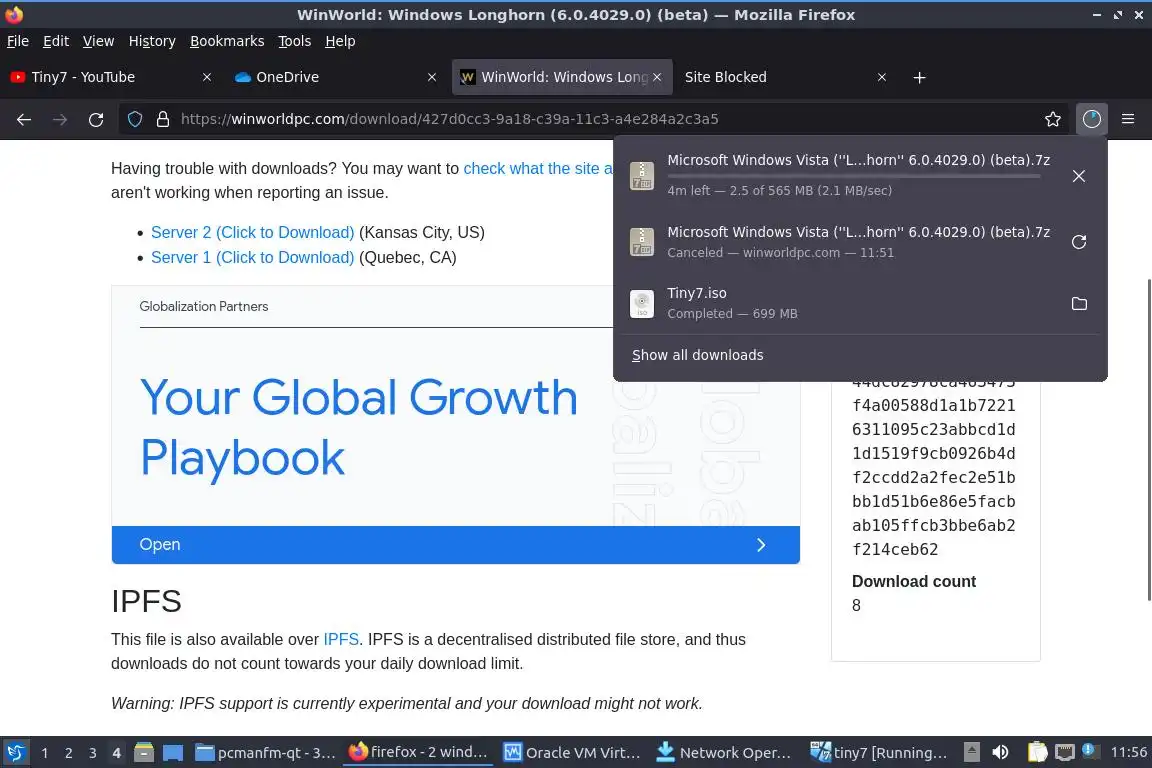
Task: Open the IPFS hyperlink
Action: pos(341,639)
